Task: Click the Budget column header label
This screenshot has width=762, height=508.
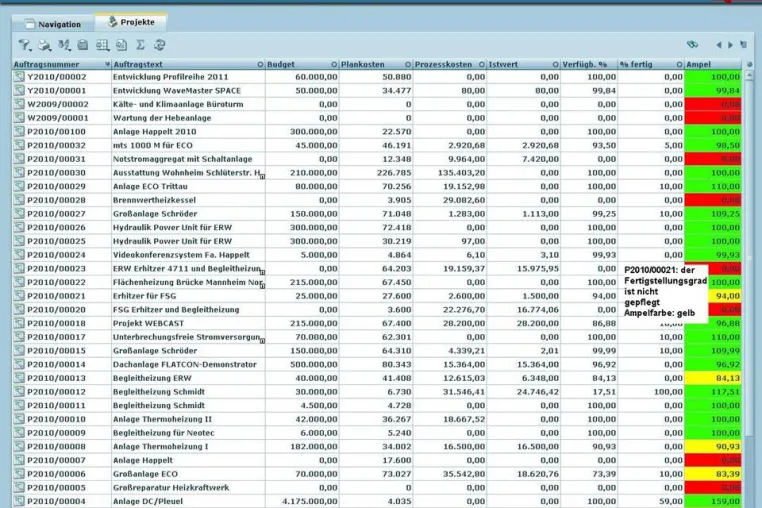Action: [x=281, y=64]
